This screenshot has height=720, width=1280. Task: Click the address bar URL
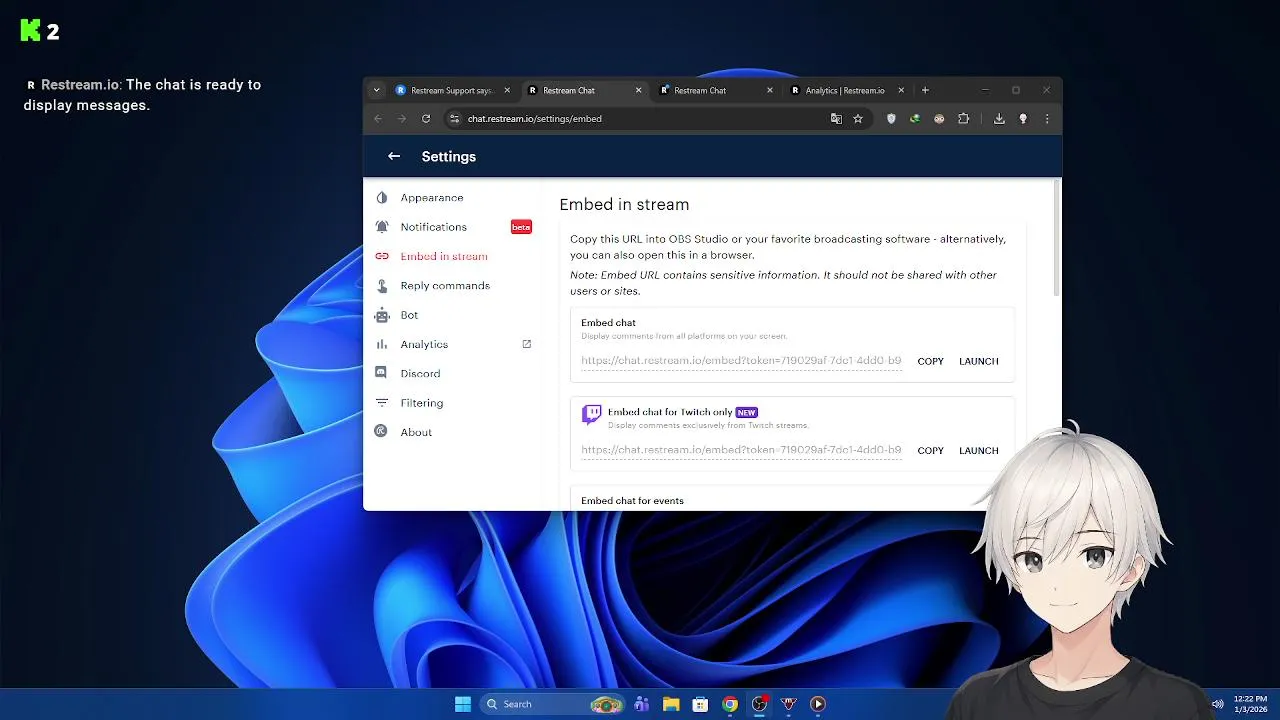coord(535,118)
